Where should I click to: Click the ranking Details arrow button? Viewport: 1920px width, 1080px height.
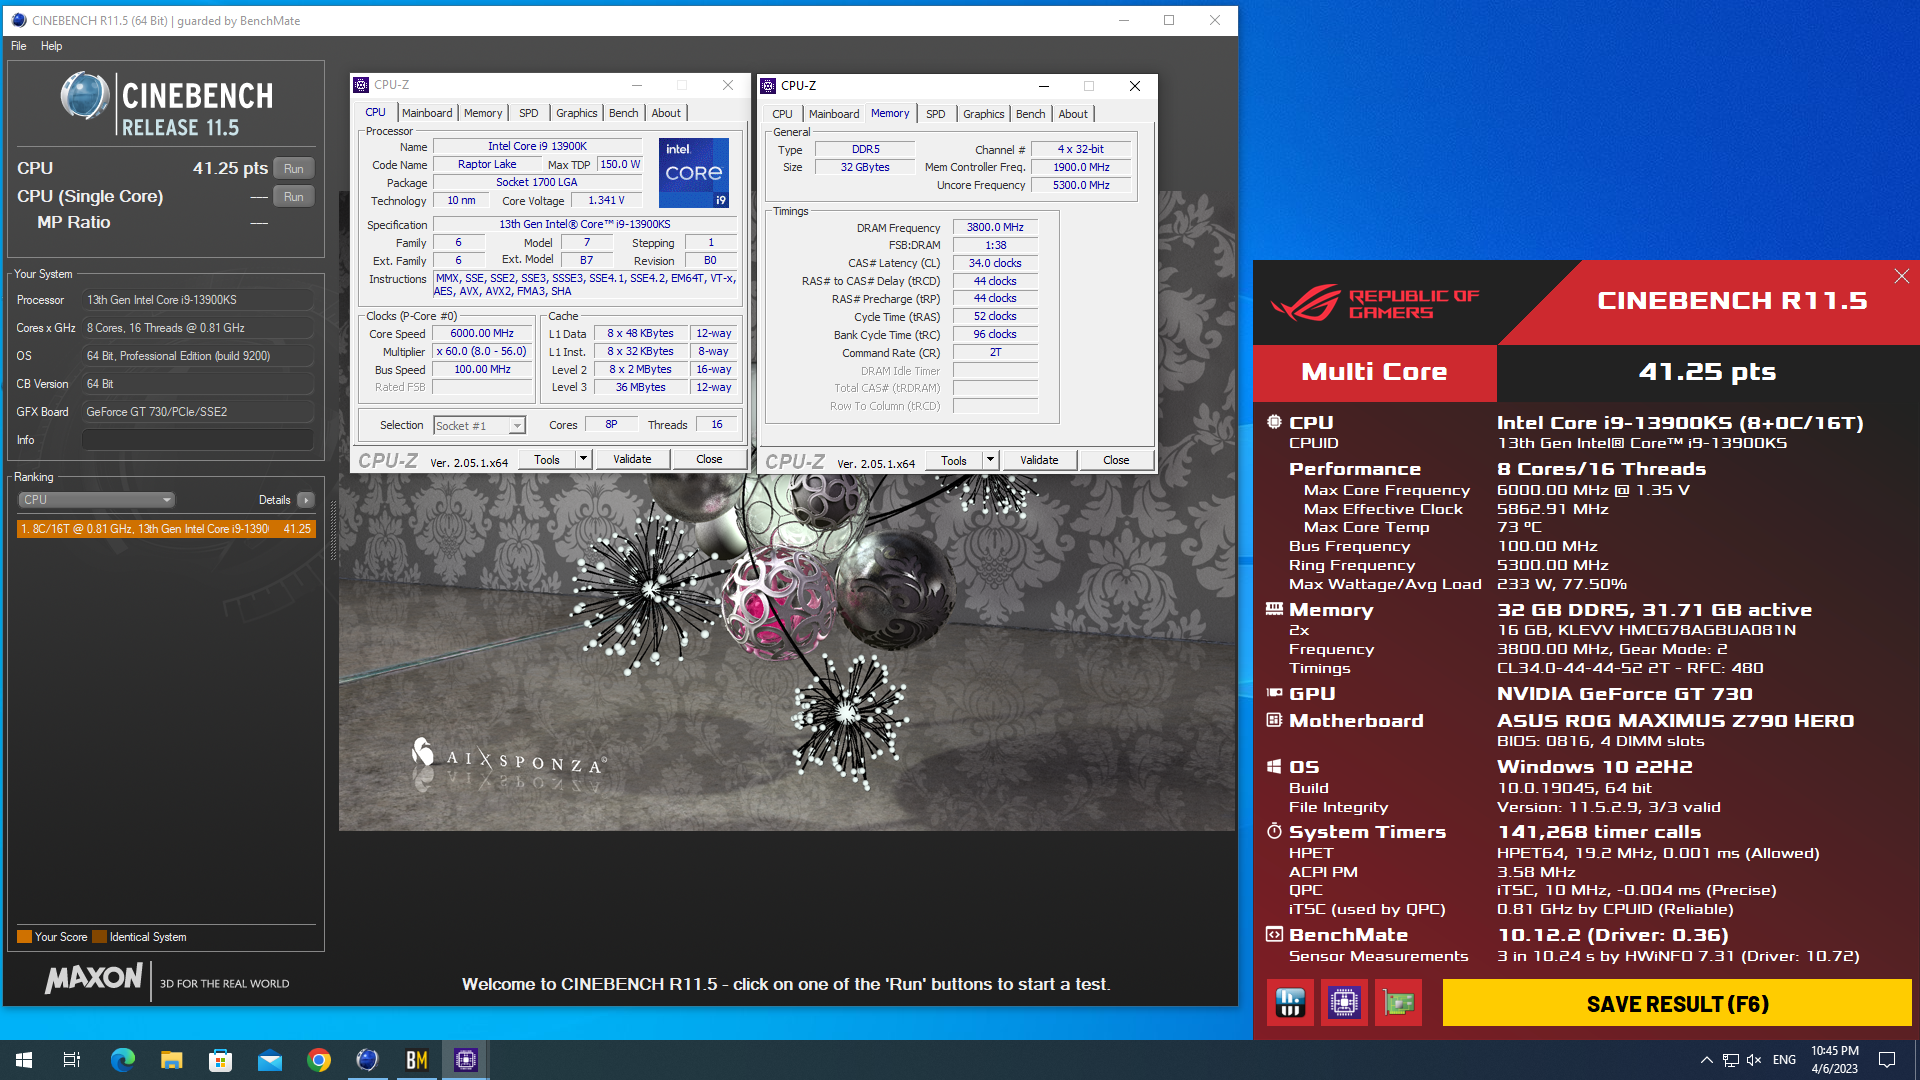coord(305,499)
